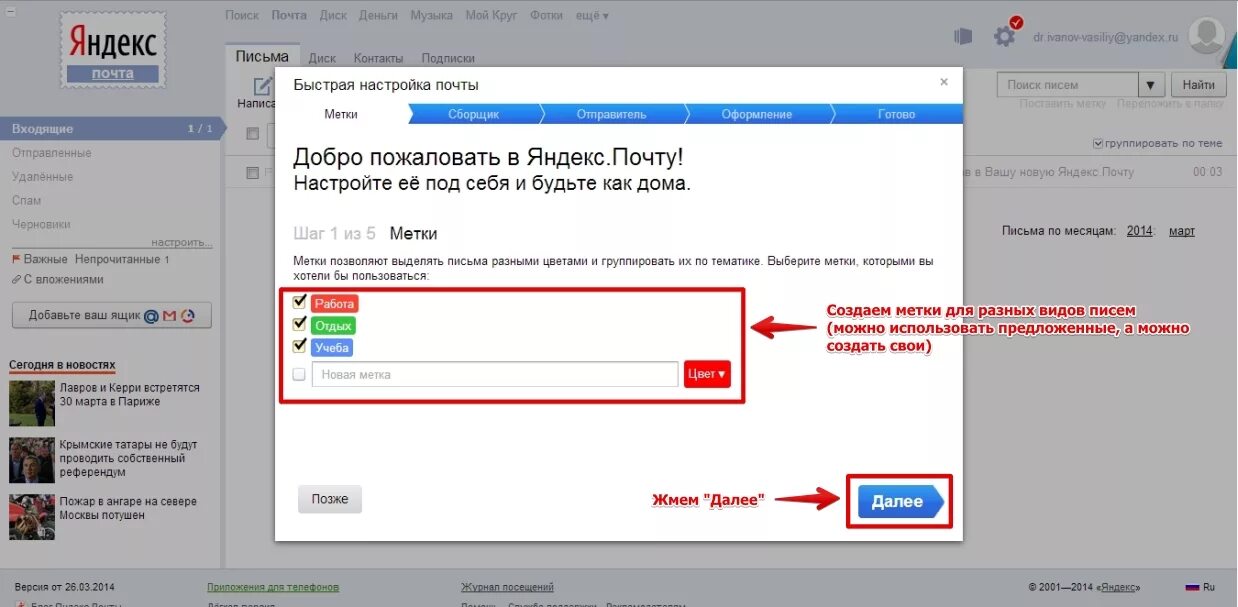Open Музыка in top services bar
Screen dimensions: 1238x607
coord(431,15)
